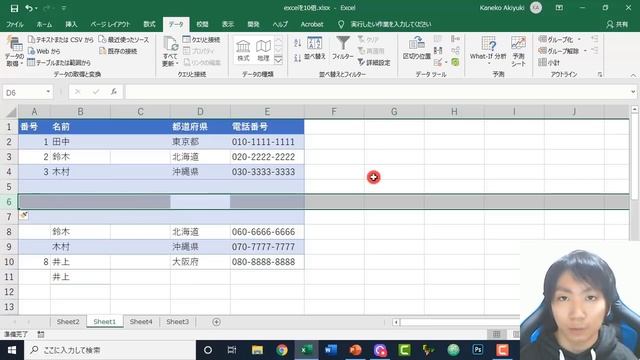Click テキストまたは CSV から

[60, 40]
